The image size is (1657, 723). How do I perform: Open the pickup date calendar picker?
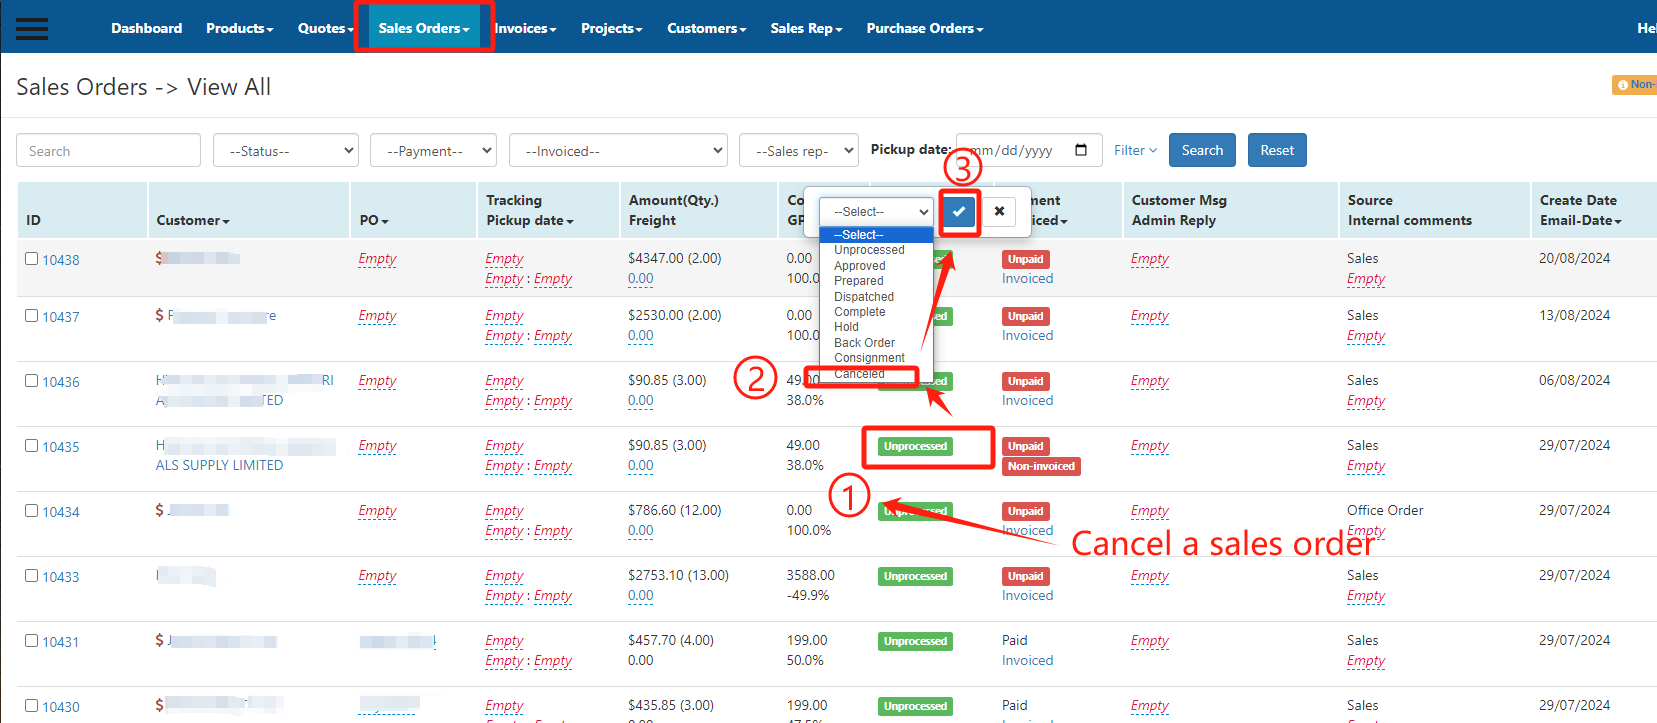(x=1081, y=150)
